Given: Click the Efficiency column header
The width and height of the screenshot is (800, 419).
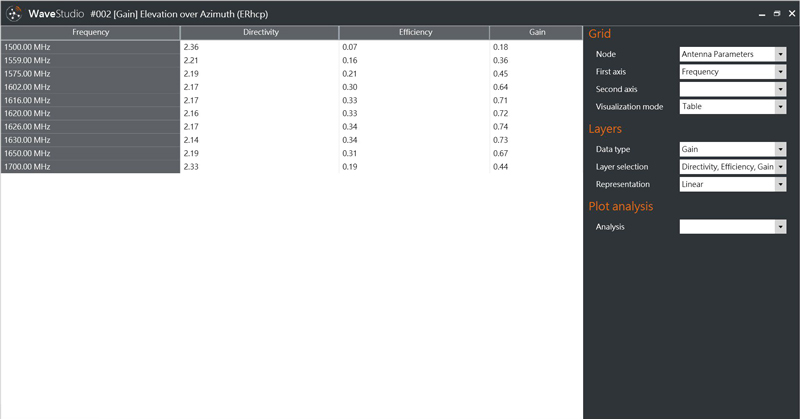Looking at the screenshot, I should 415,33.
